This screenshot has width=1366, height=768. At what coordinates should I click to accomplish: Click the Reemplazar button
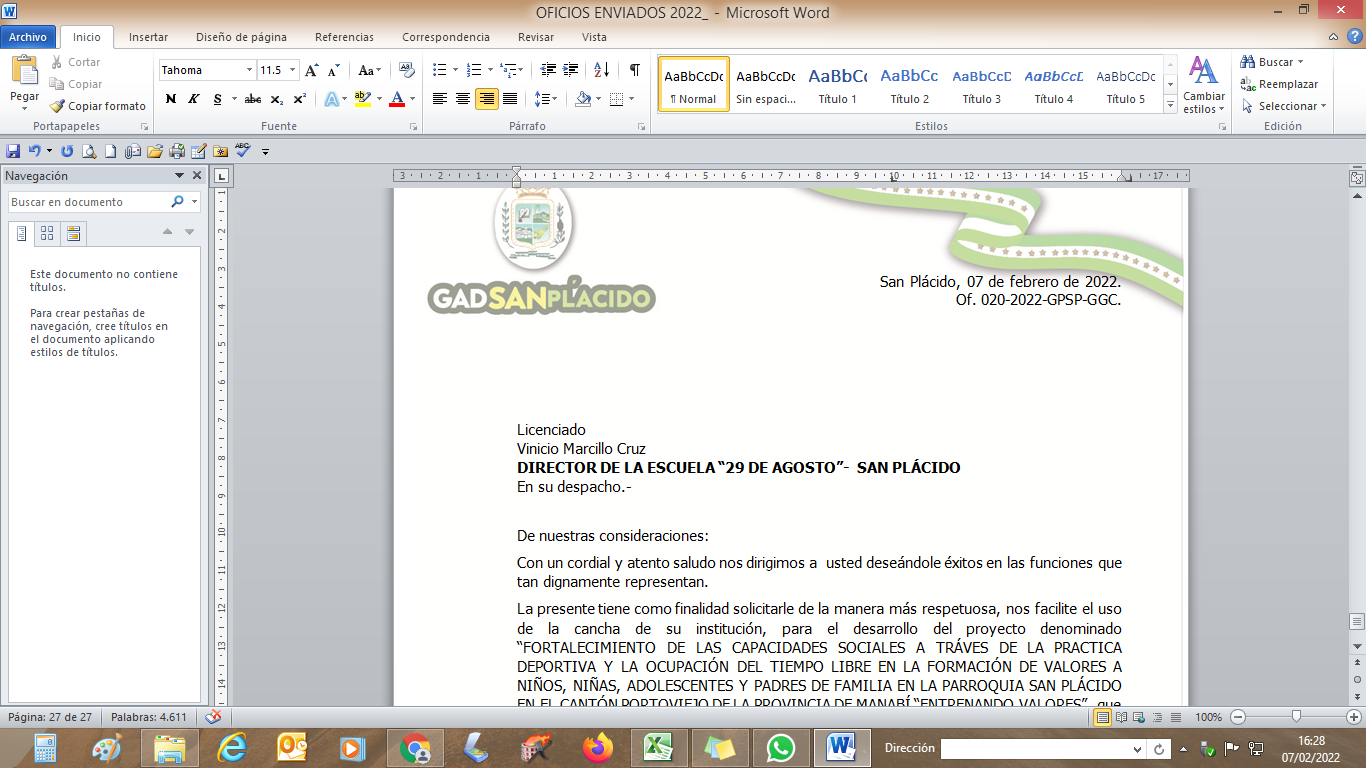[1279, 84]
